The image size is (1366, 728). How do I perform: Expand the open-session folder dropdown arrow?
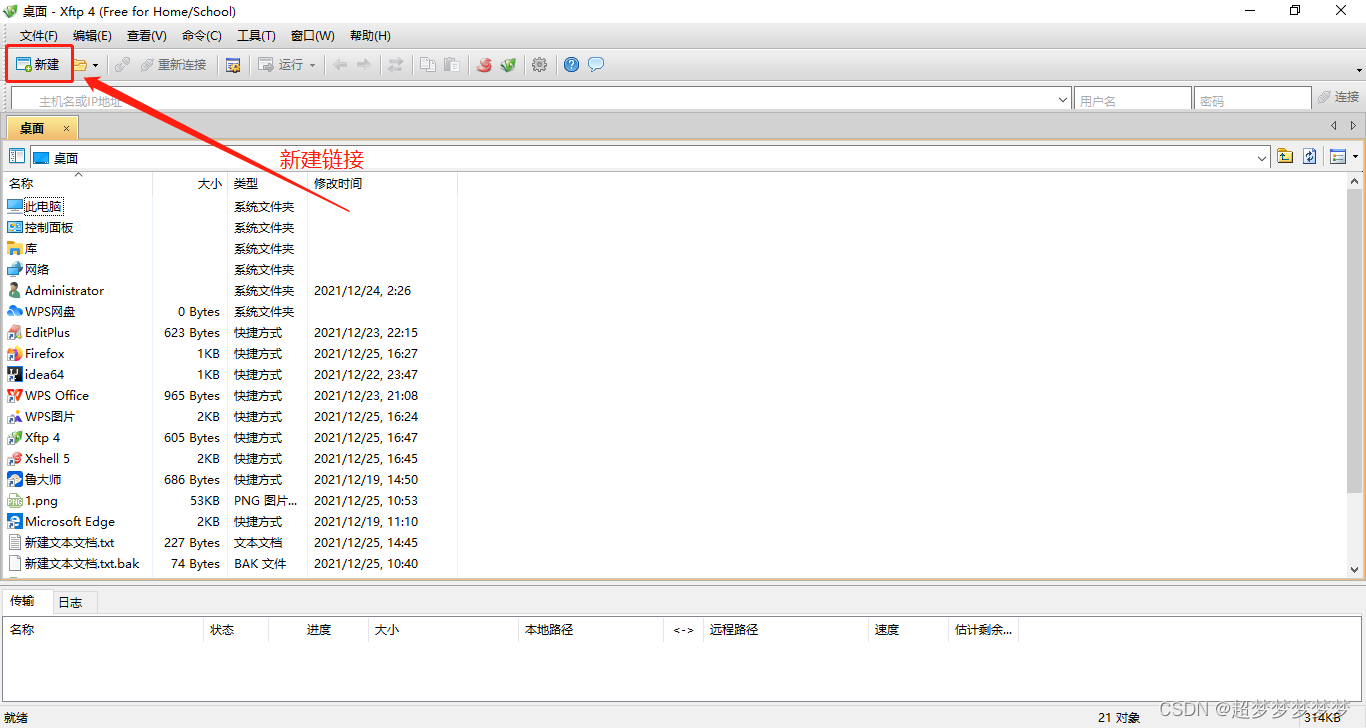(x=95, y=65)
